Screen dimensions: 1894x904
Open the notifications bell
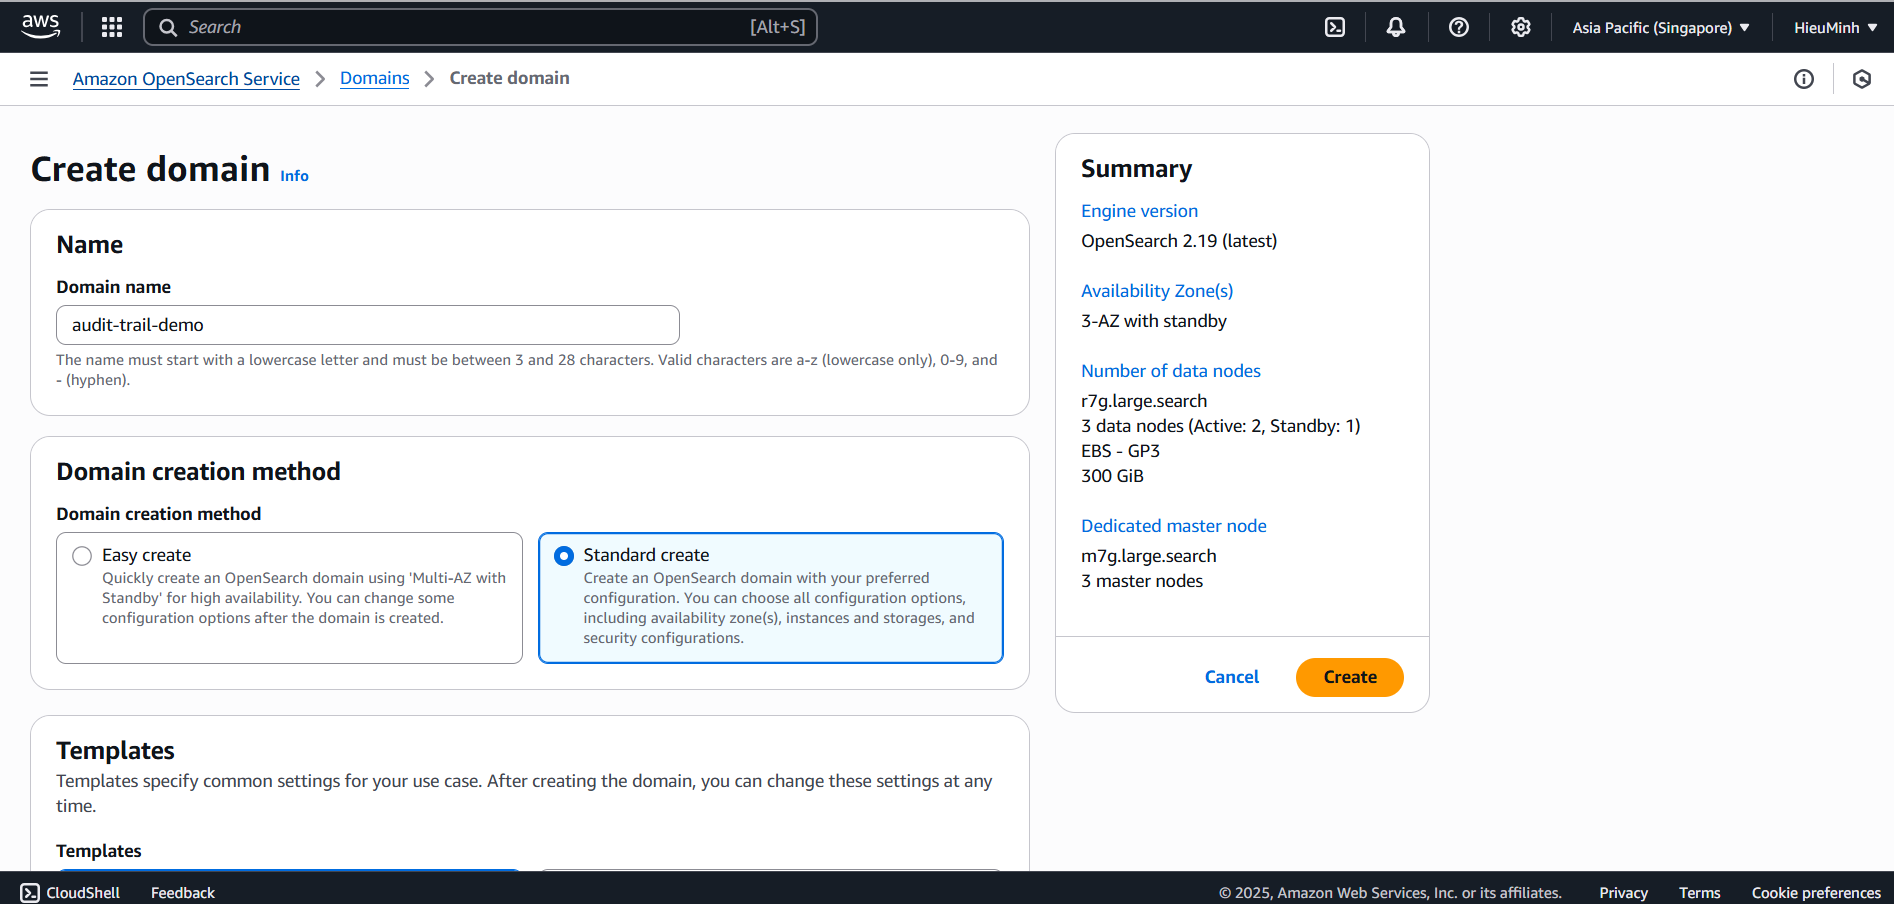(1396, 27)
